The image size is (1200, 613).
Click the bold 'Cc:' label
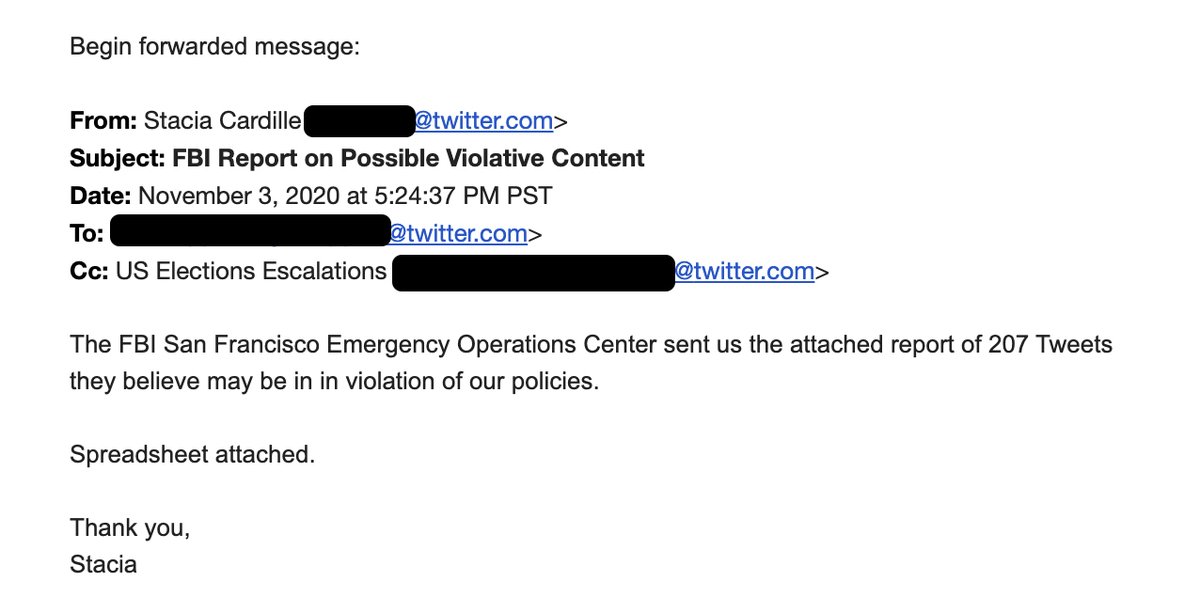point(89,271)
